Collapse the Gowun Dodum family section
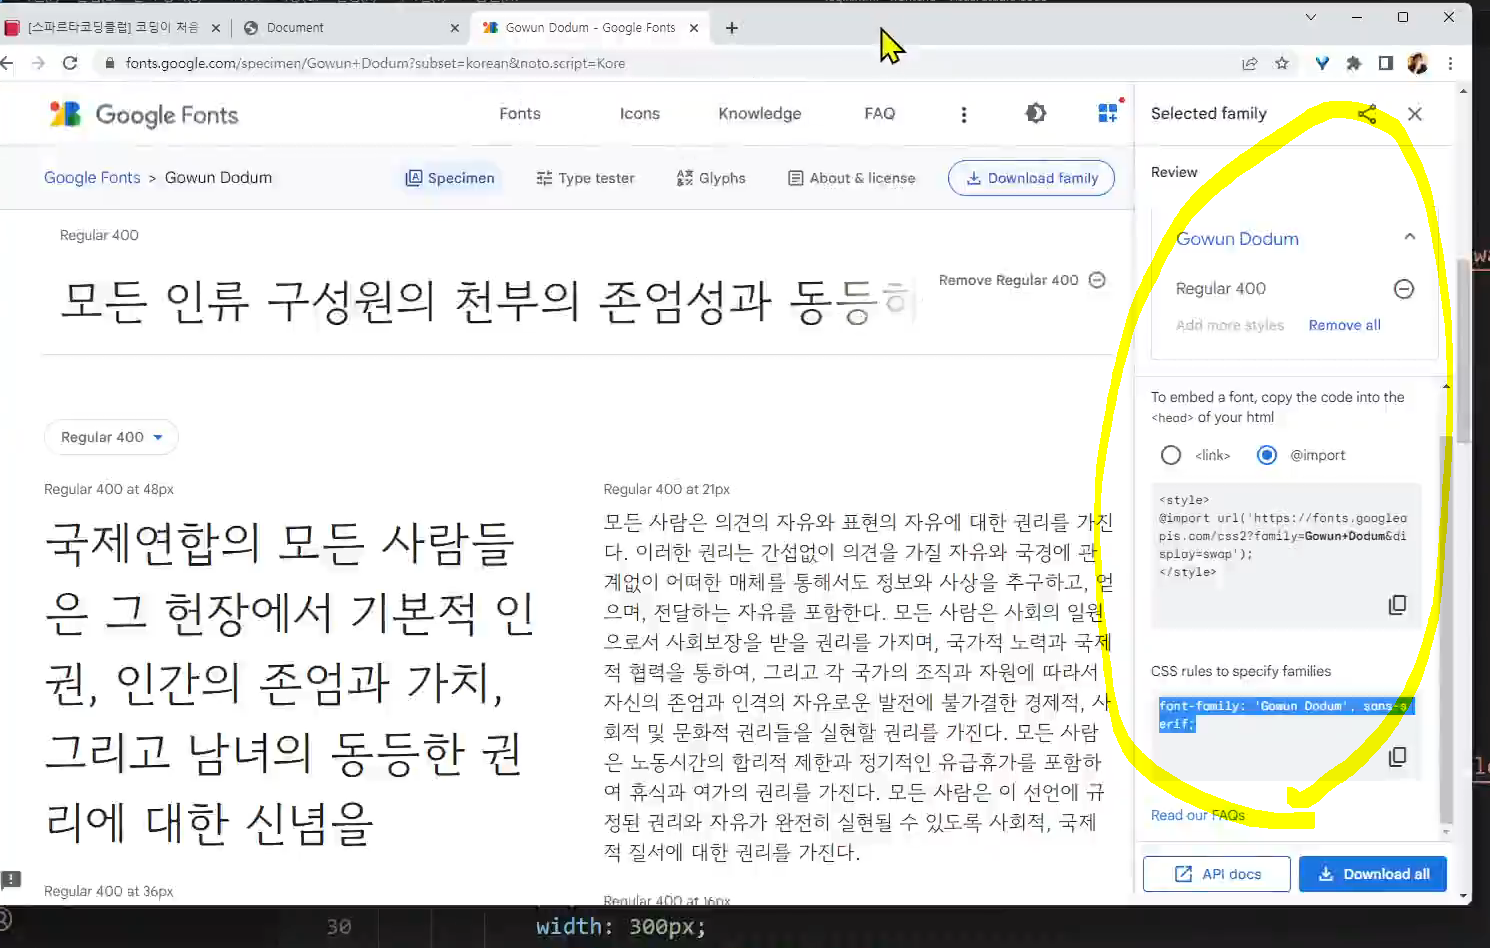 click(x=1410, y=237)
